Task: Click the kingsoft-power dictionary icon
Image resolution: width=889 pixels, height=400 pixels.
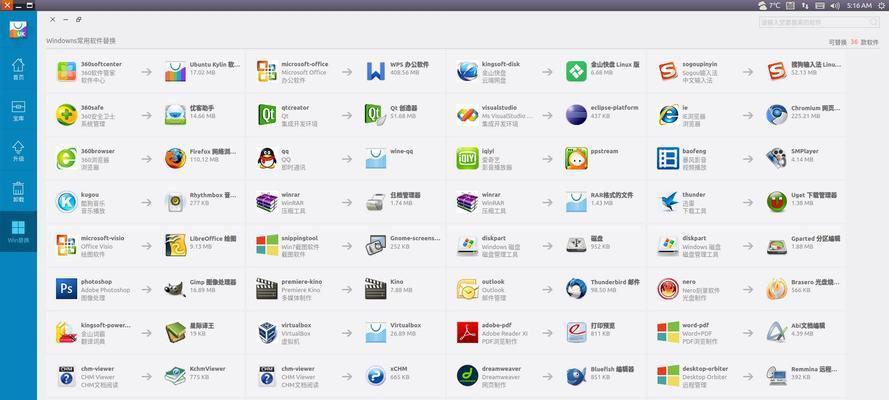Action: tap(66, 333)
